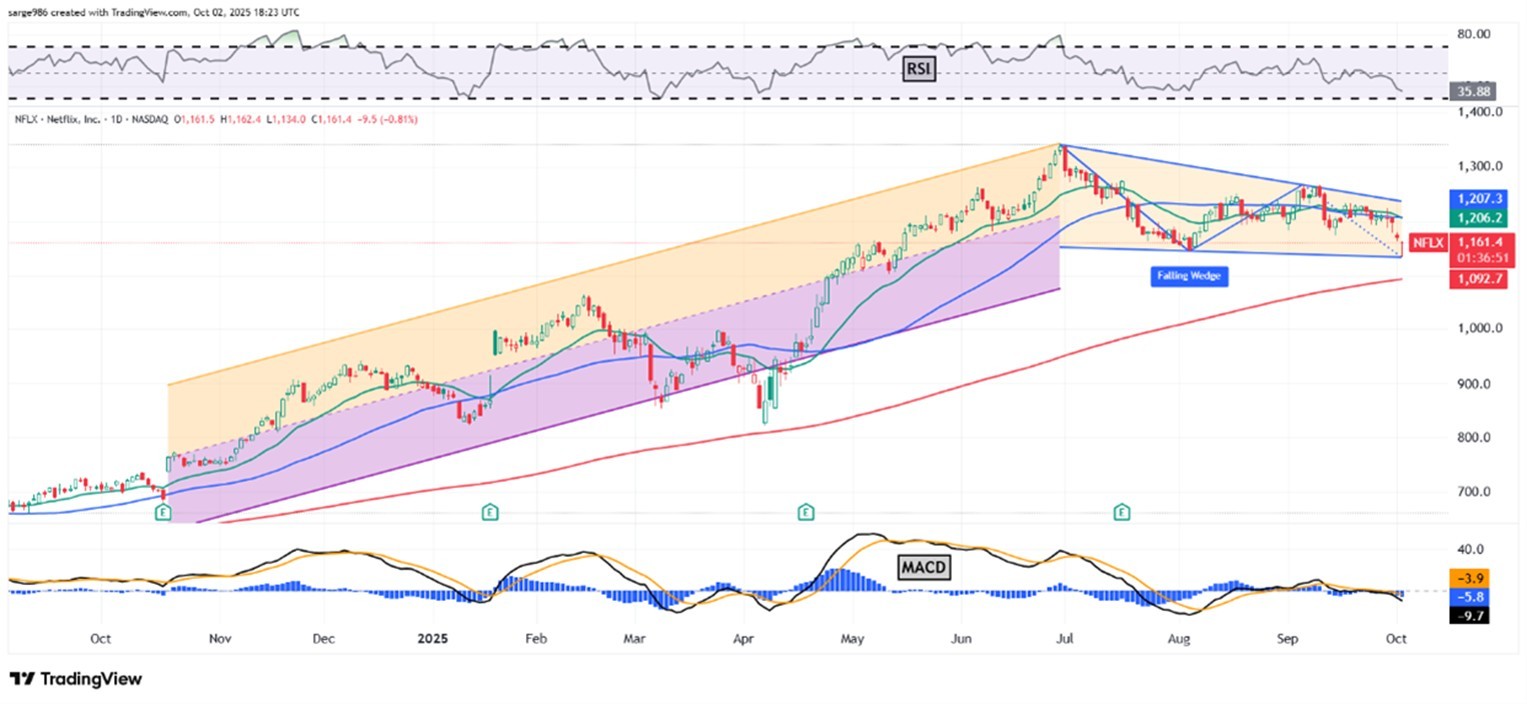Click the earnings 'E' marker near late October
Viewport: 1527px width, 704px height.
tap(162, 512)
